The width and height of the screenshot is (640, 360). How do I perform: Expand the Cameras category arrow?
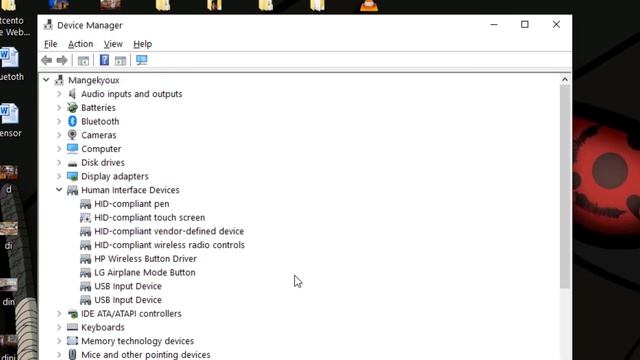pyautogui.click(x=59, y=135)
